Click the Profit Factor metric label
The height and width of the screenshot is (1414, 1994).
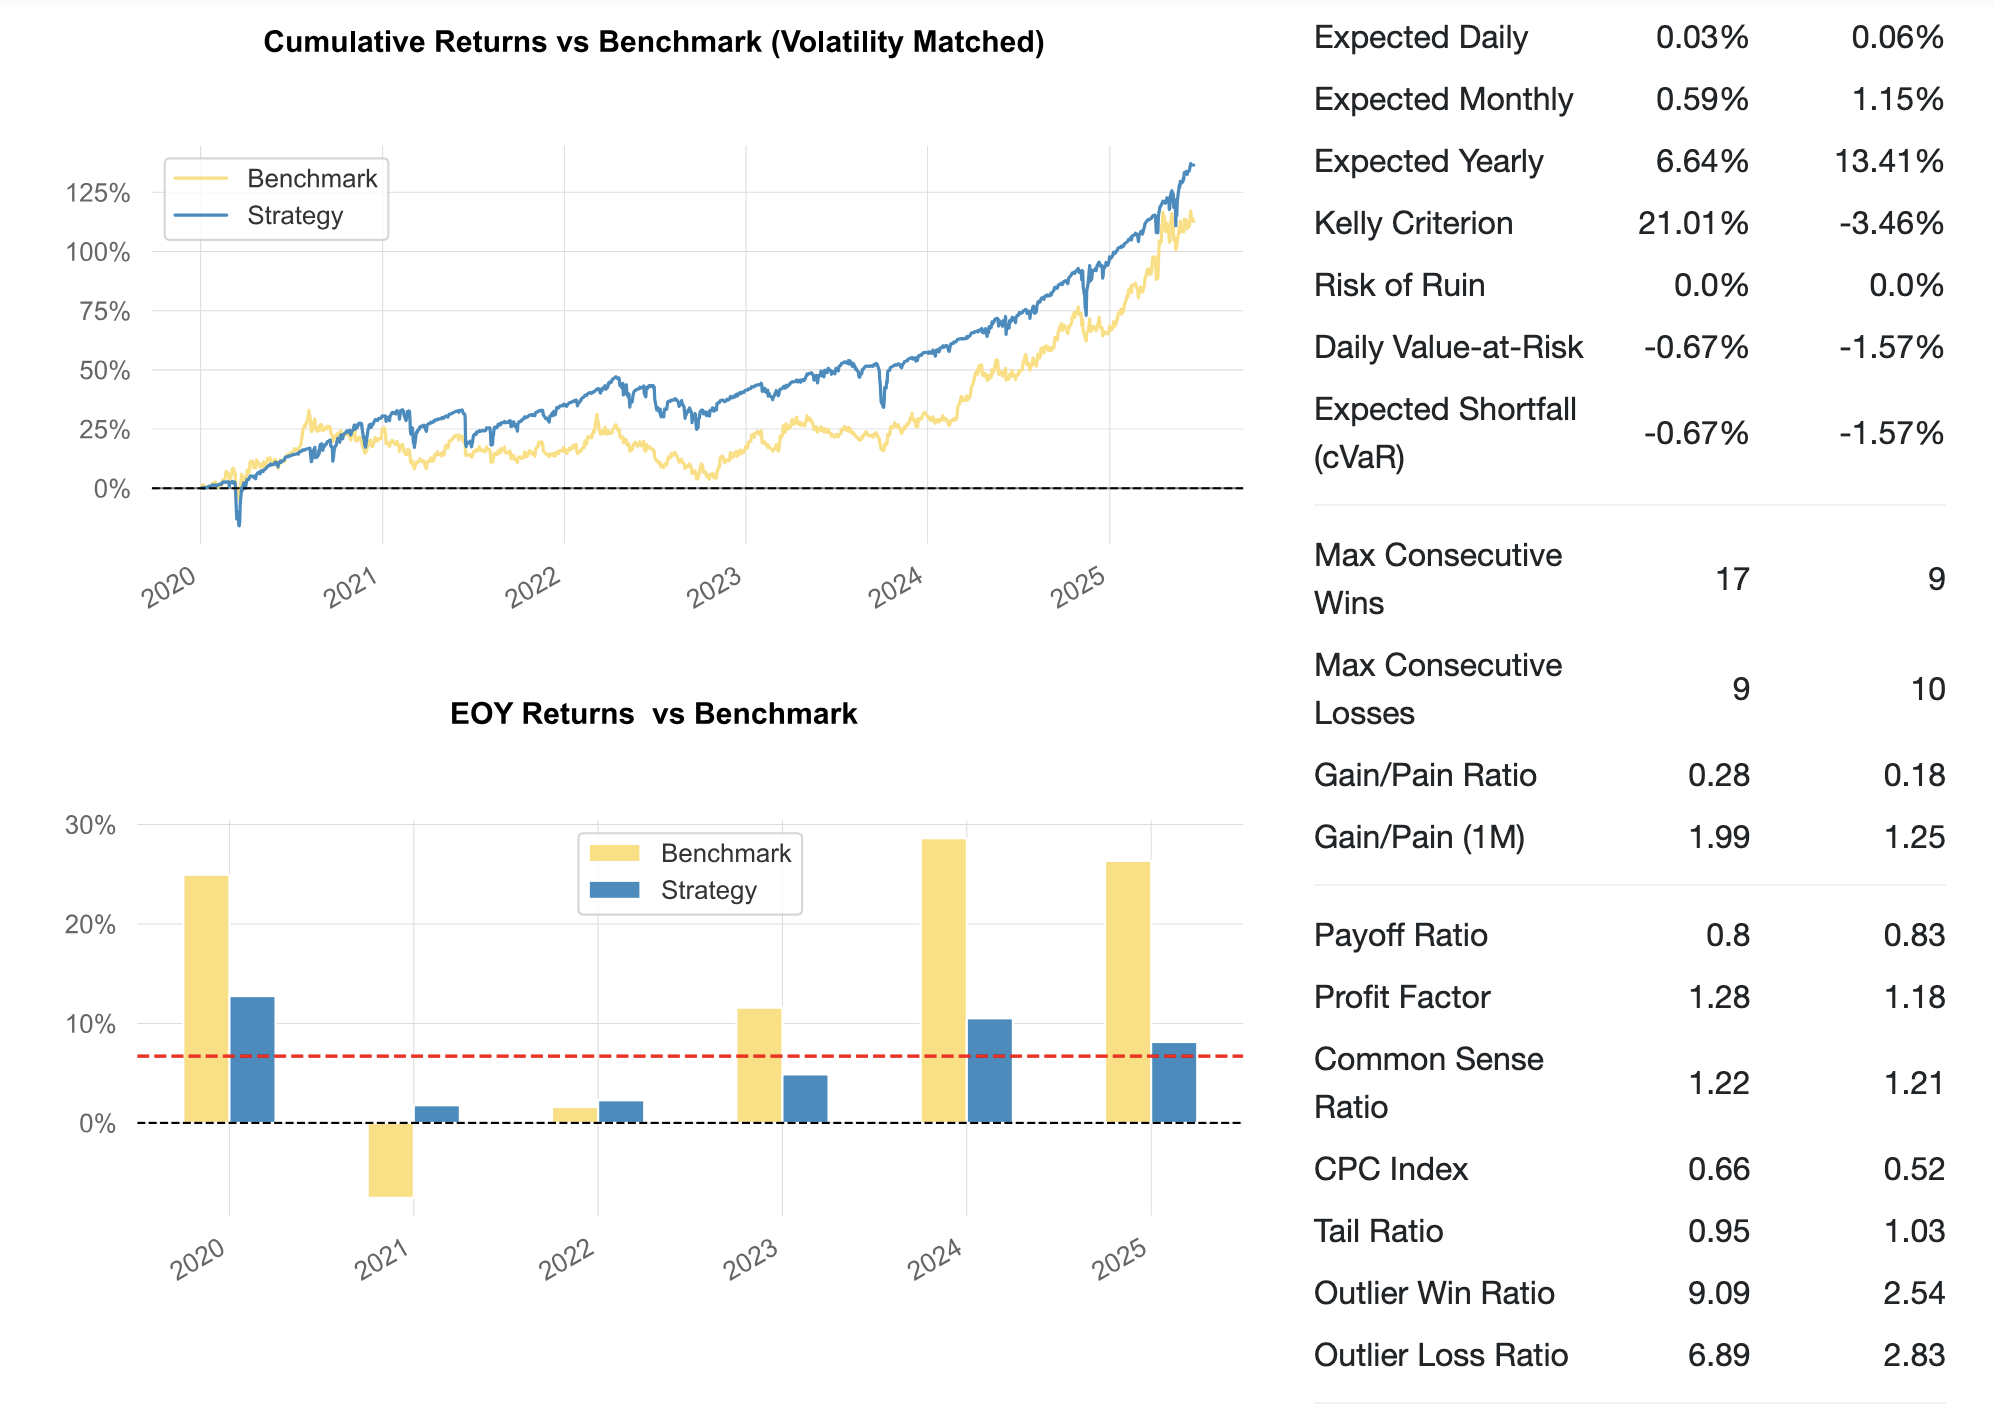click(x=1401, y=997)
